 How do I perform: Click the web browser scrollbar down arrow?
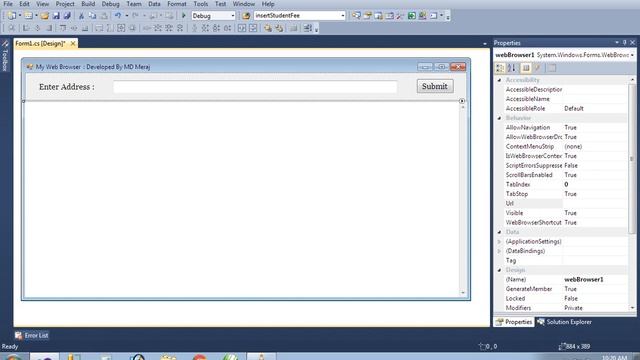(x=462, y=292)
